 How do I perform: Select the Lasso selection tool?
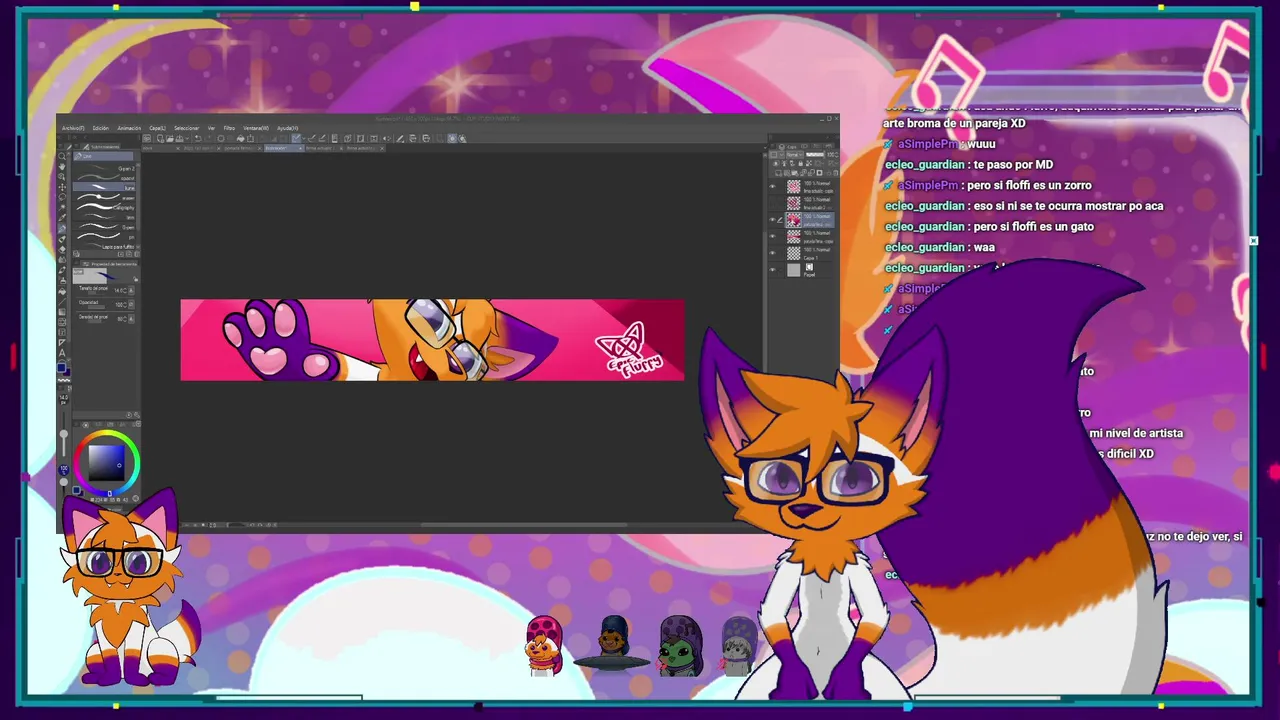(x=62, y=197)
